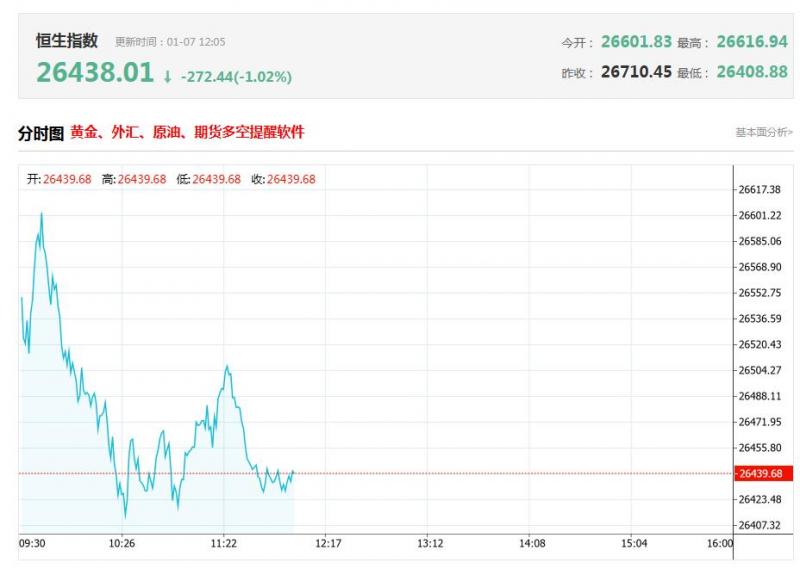Click the 更新时间 01-07 12:05 timestamp
800x575 pixels.
[x=170, y=42]
